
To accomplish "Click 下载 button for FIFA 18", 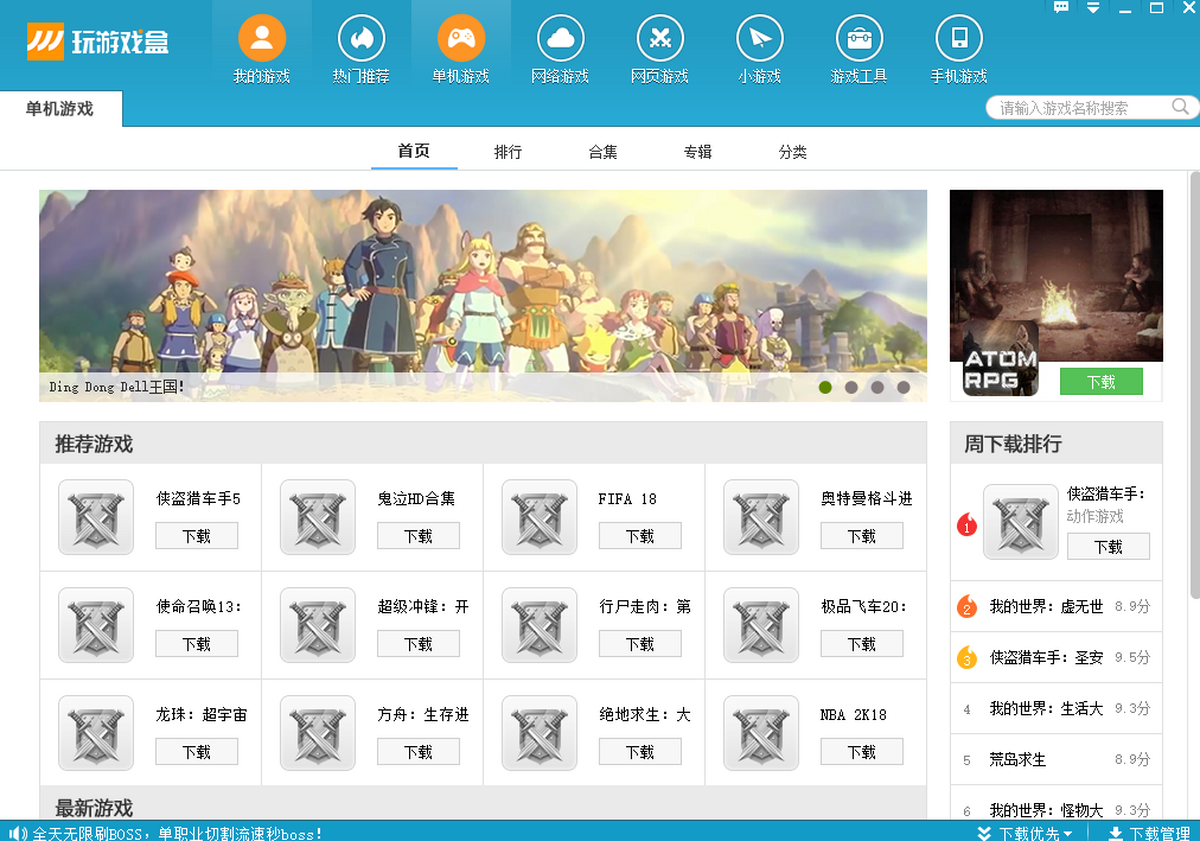I will [640, 536].
